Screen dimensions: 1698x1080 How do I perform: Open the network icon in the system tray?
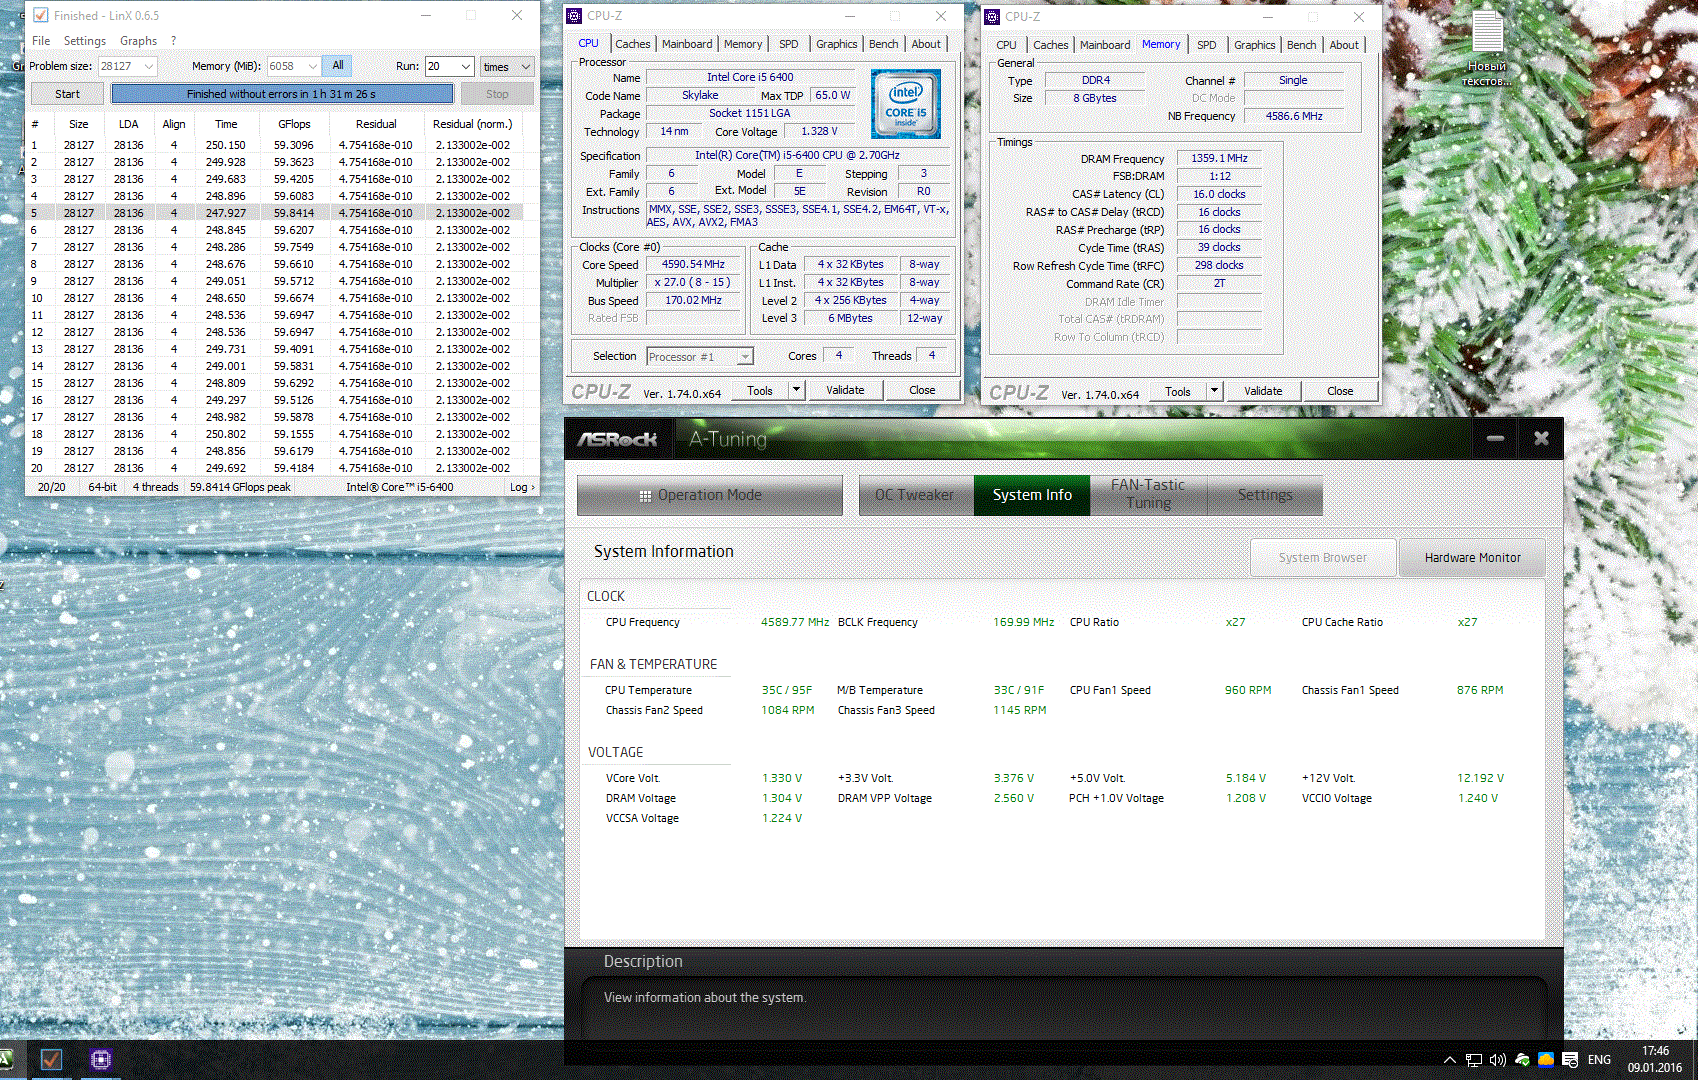[1474, 1060]
